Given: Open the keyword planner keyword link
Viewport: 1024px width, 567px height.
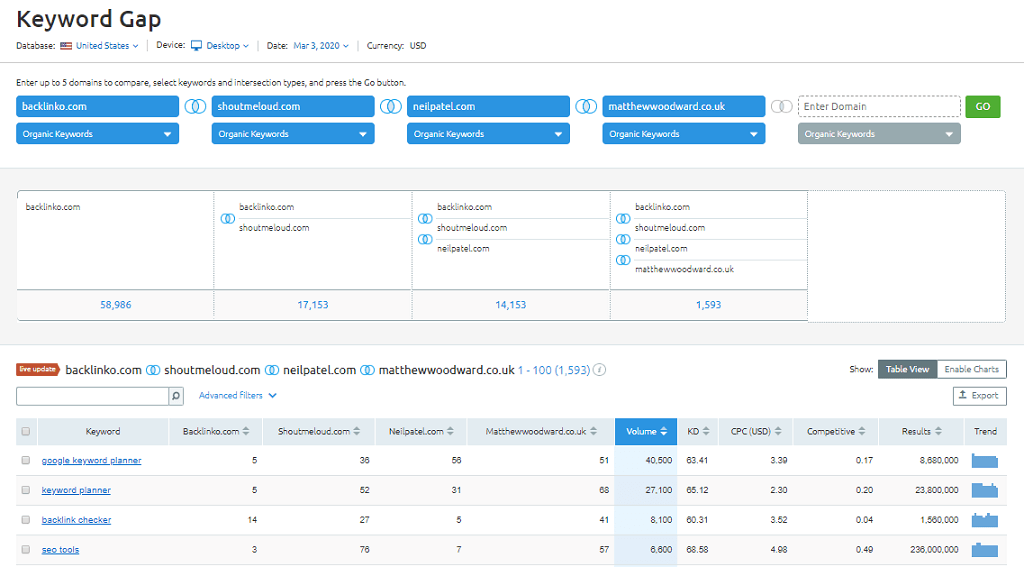Looking at the screenshot, I should [76, 490].
